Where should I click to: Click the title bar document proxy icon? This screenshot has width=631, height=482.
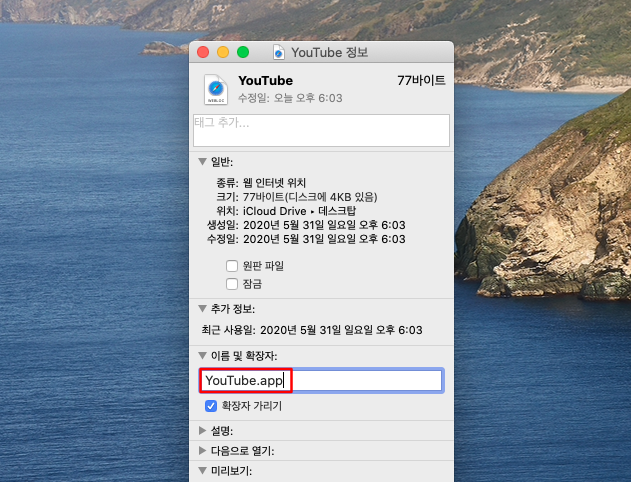coord(278,52)
